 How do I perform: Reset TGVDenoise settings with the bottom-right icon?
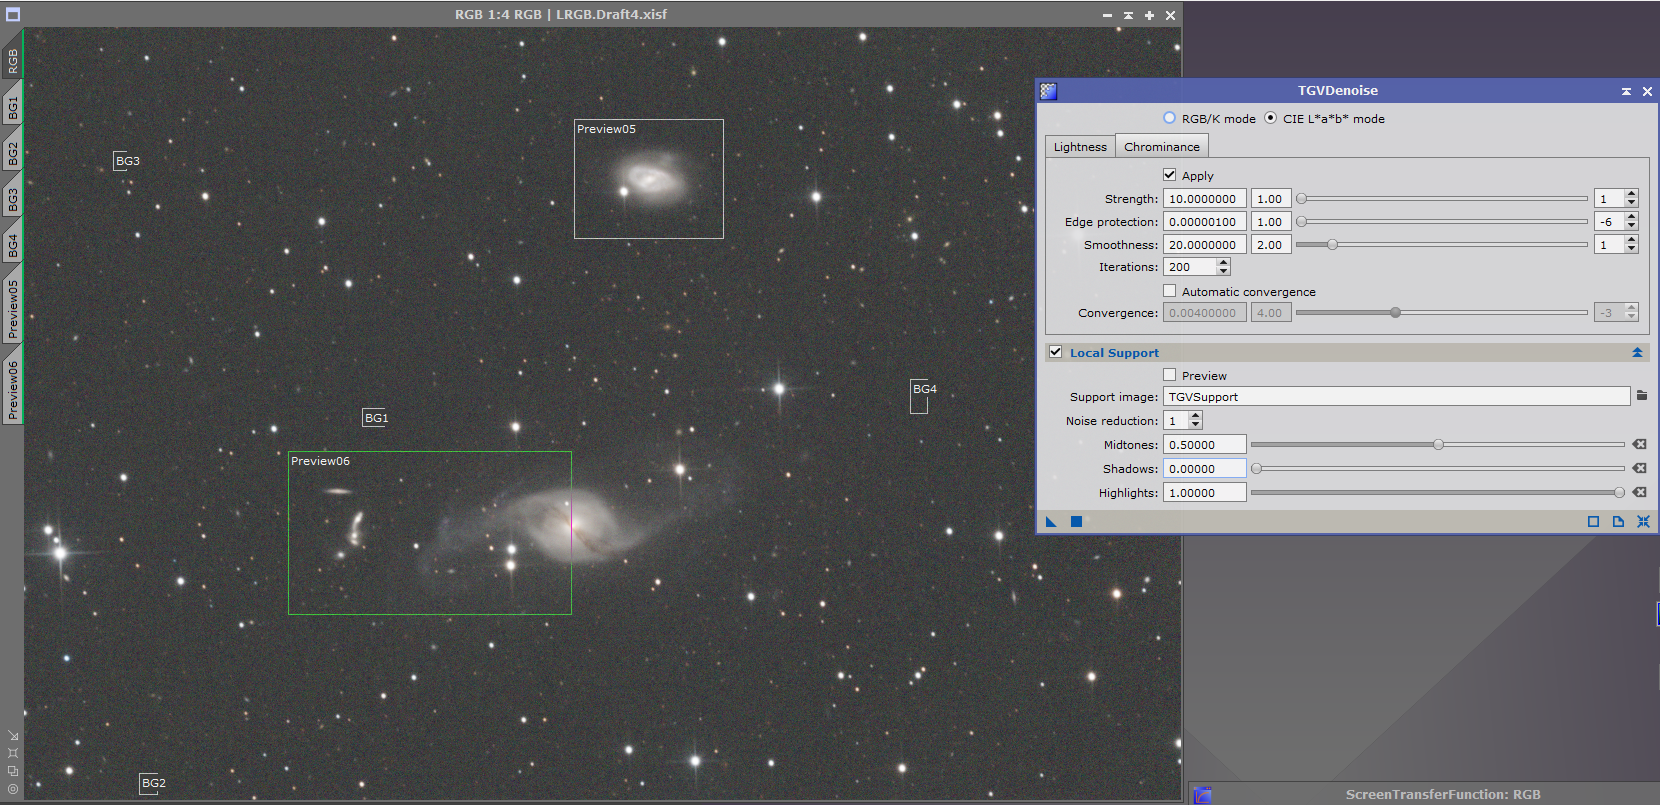tap(1643, 522)
